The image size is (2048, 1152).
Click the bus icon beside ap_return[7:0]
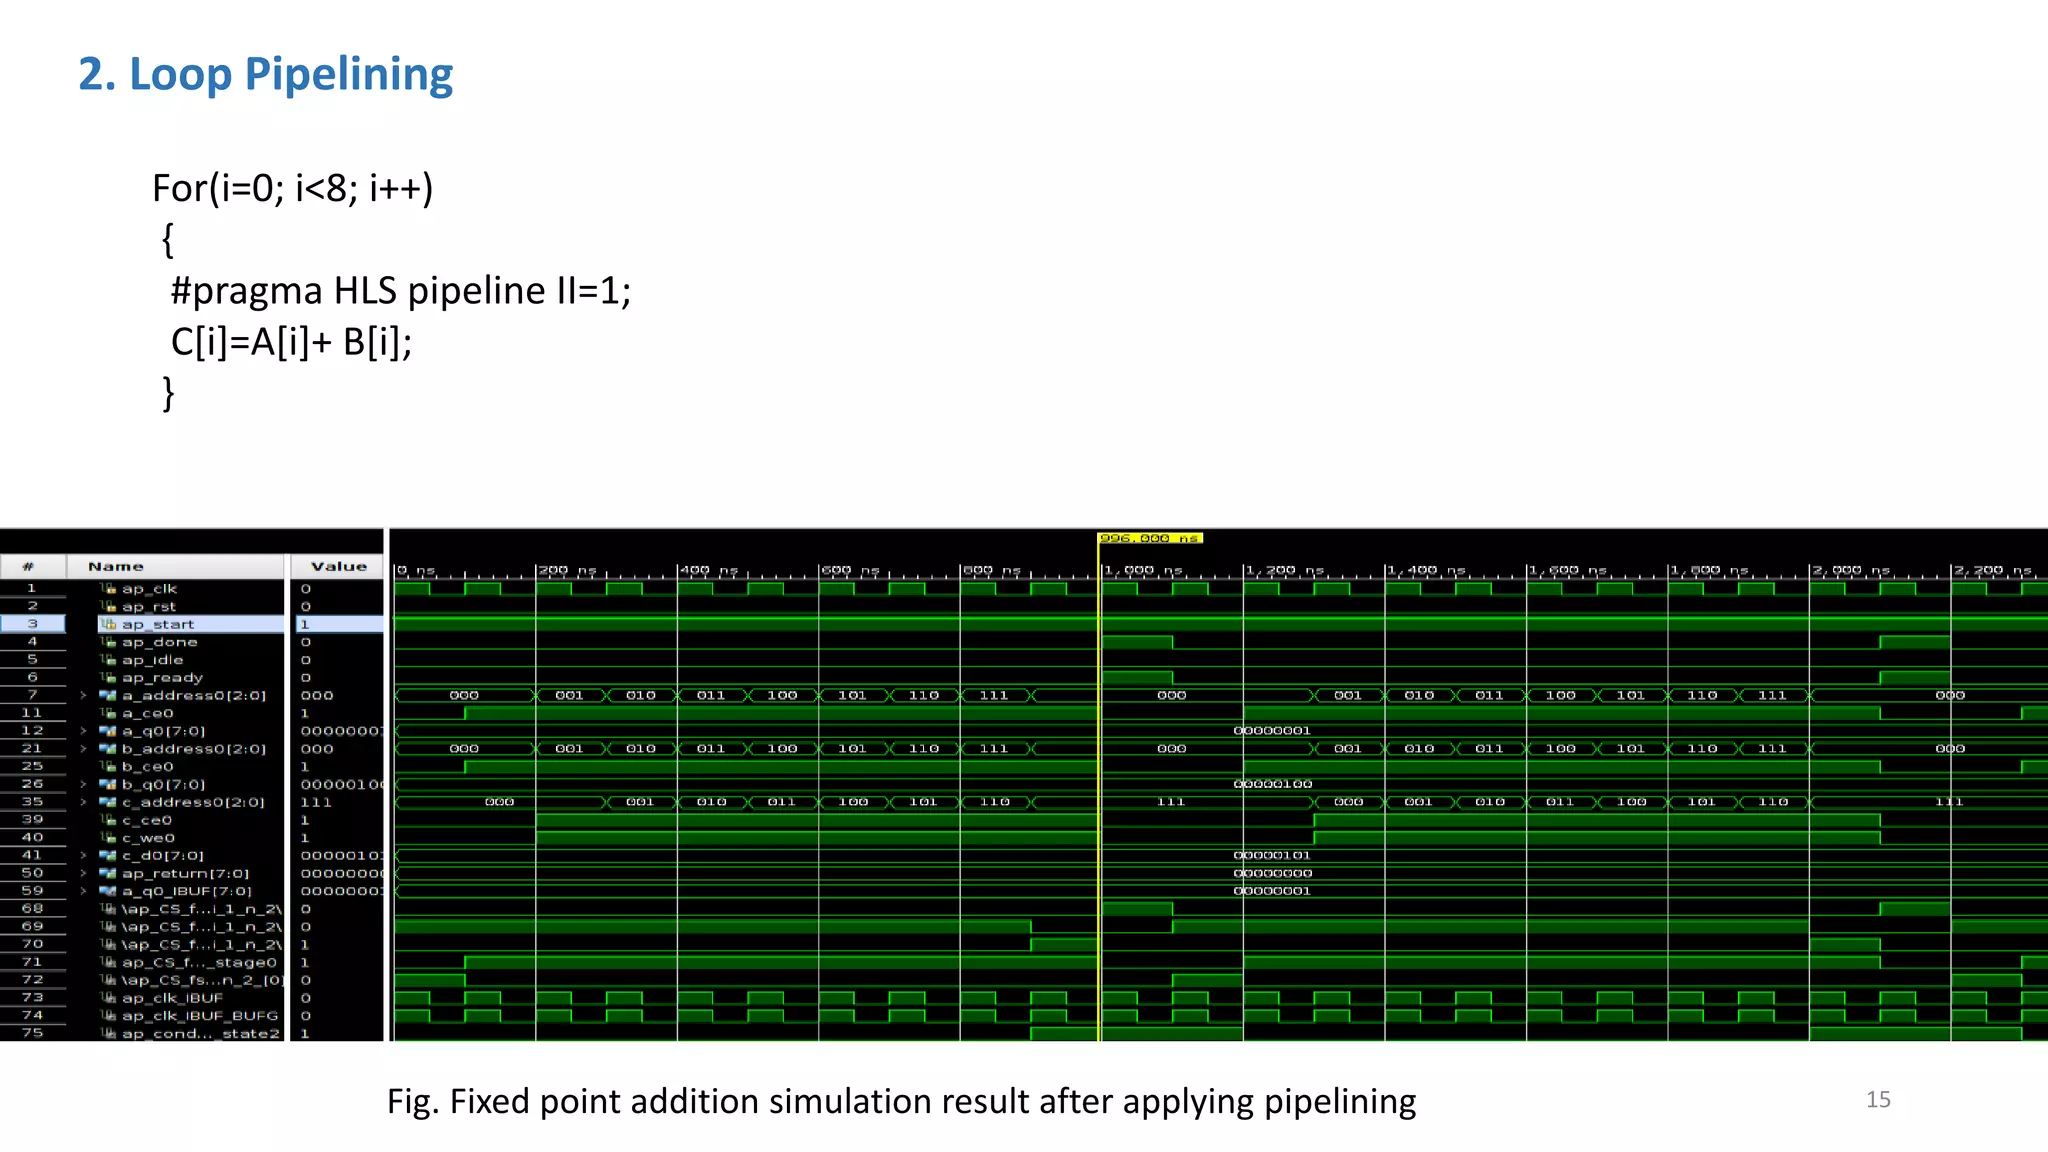pyautogui.click(x=108, y=873)
